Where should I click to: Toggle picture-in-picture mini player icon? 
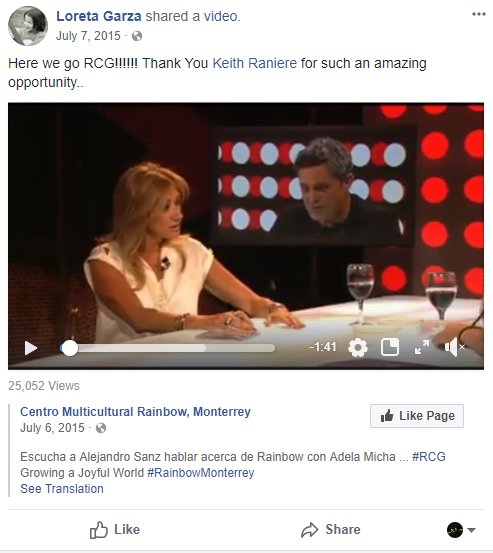coord(390,347)
